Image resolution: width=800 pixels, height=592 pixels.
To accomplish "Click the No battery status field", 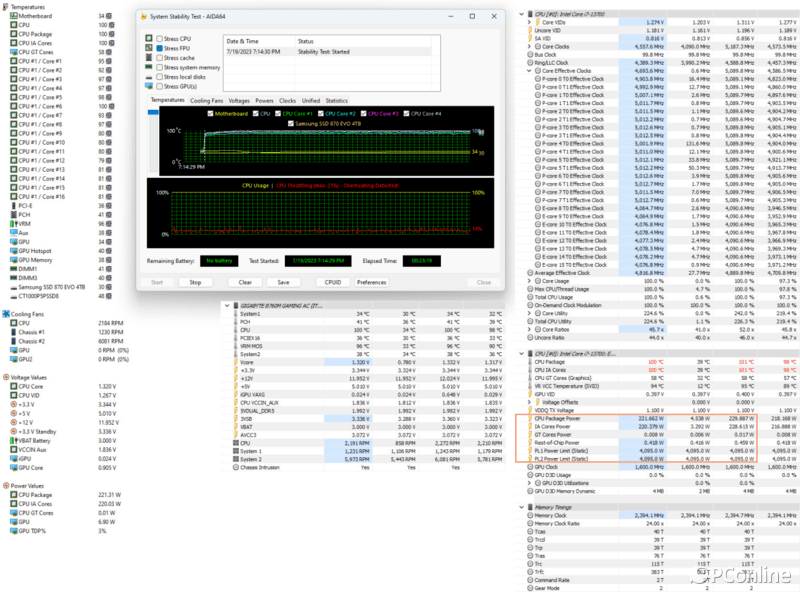I will [219, 261].
